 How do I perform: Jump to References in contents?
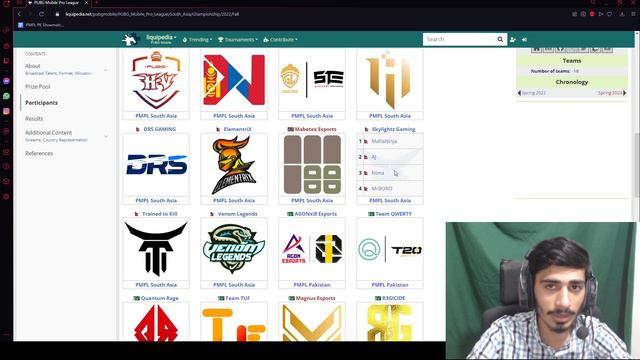point(39,153)
